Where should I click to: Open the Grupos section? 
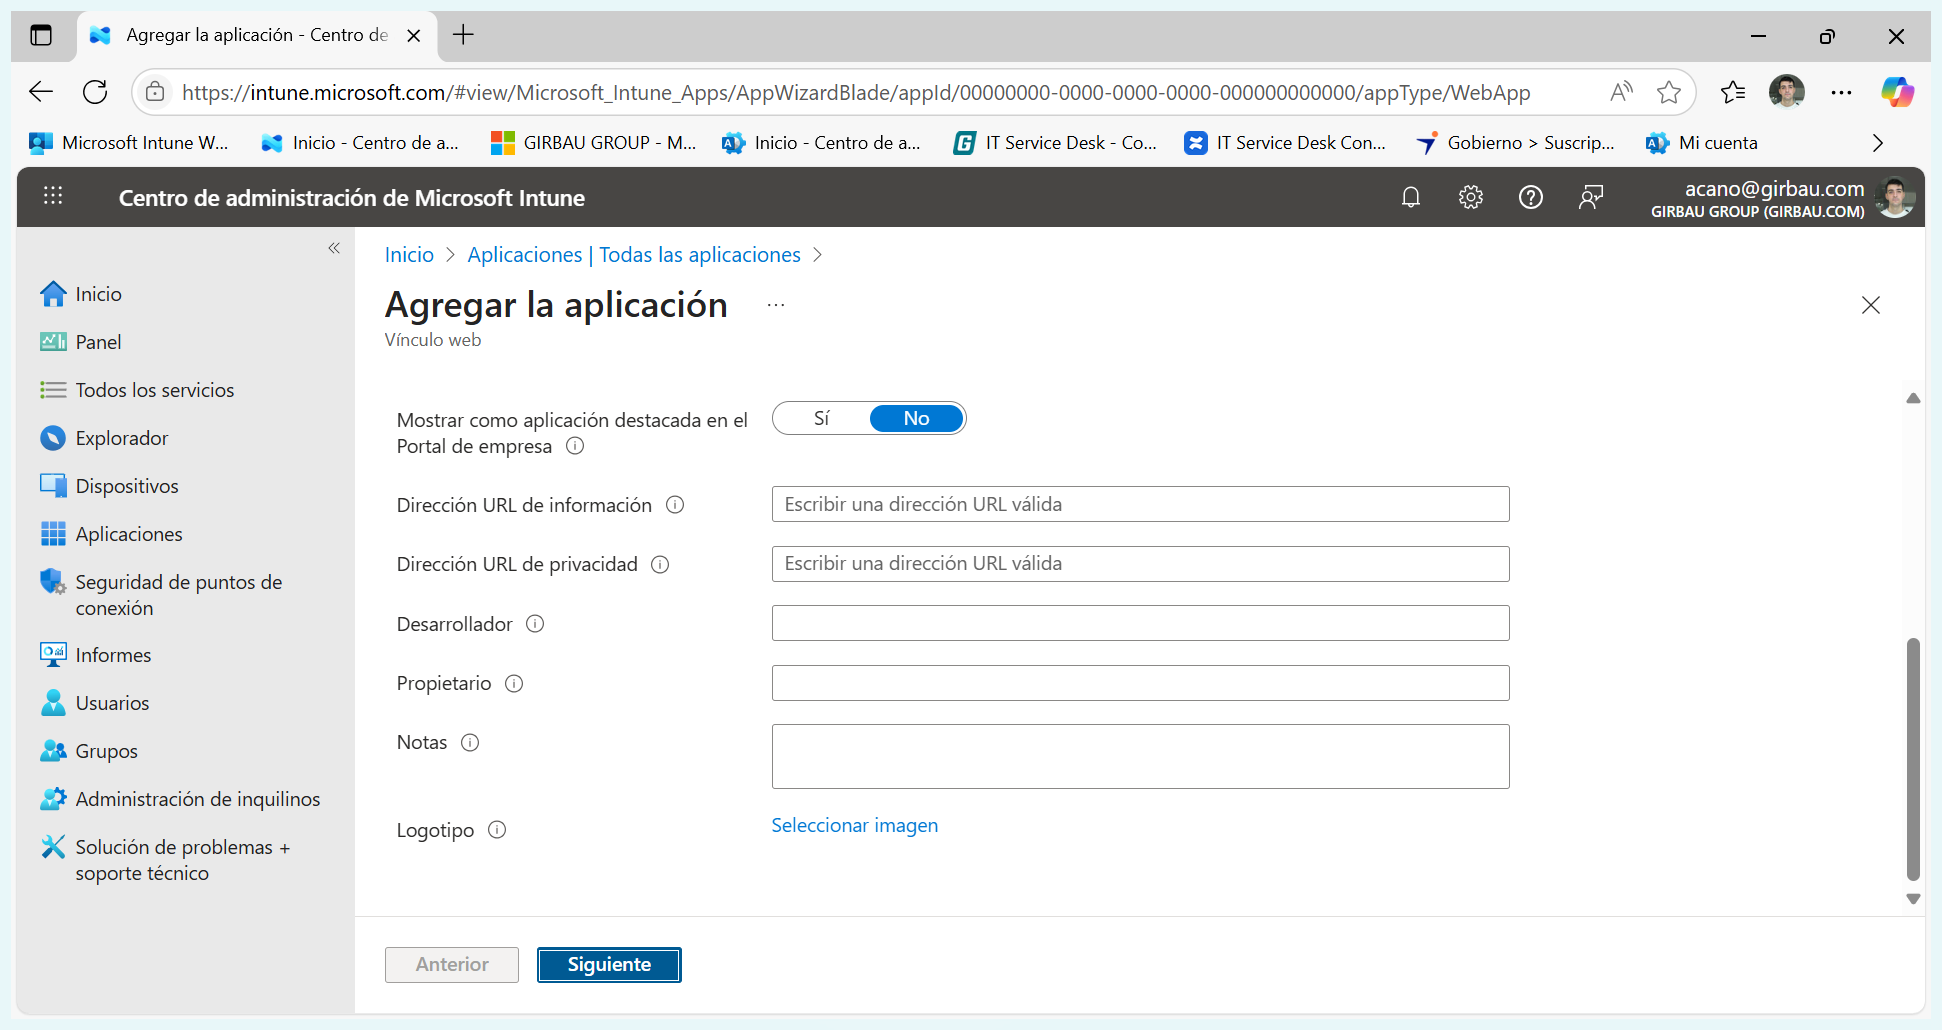click(x=106, y=750)
